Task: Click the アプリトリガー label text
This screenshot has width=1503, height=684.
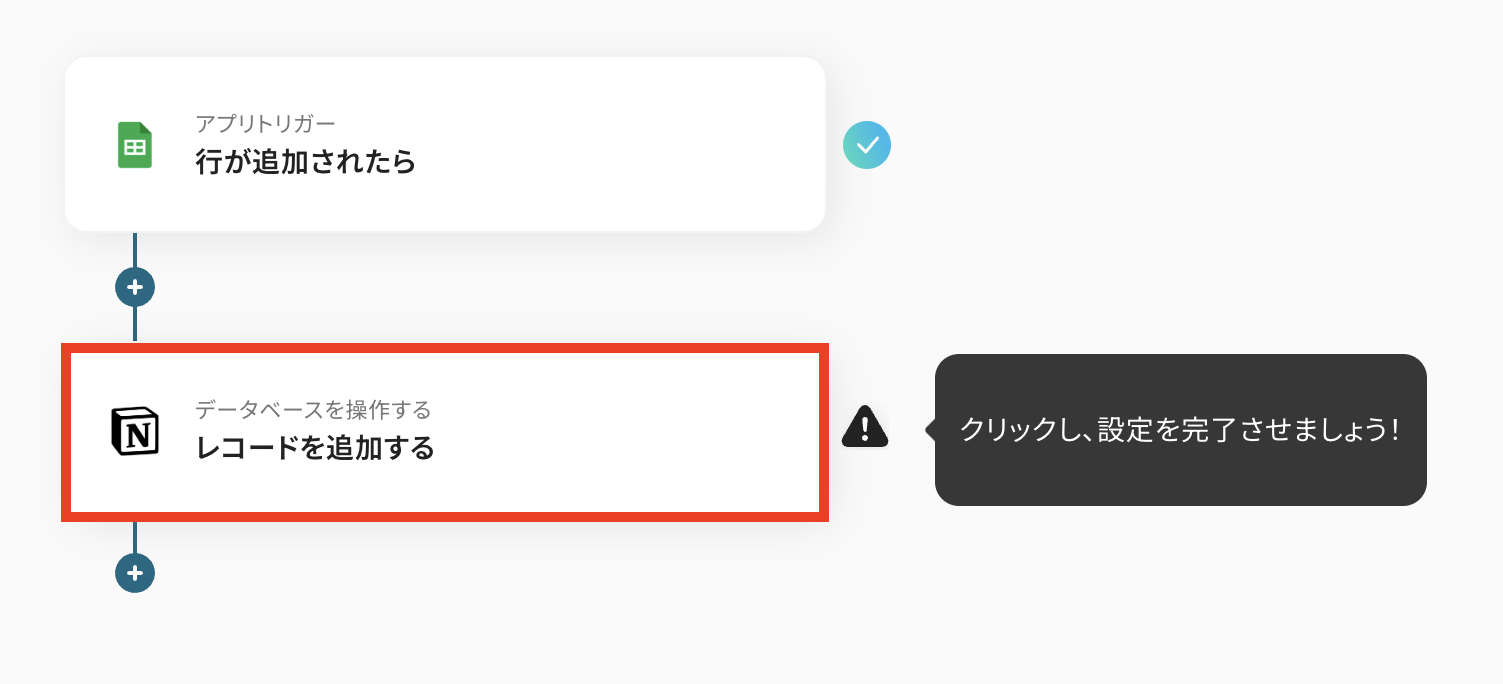Action: tap(265, 124)
